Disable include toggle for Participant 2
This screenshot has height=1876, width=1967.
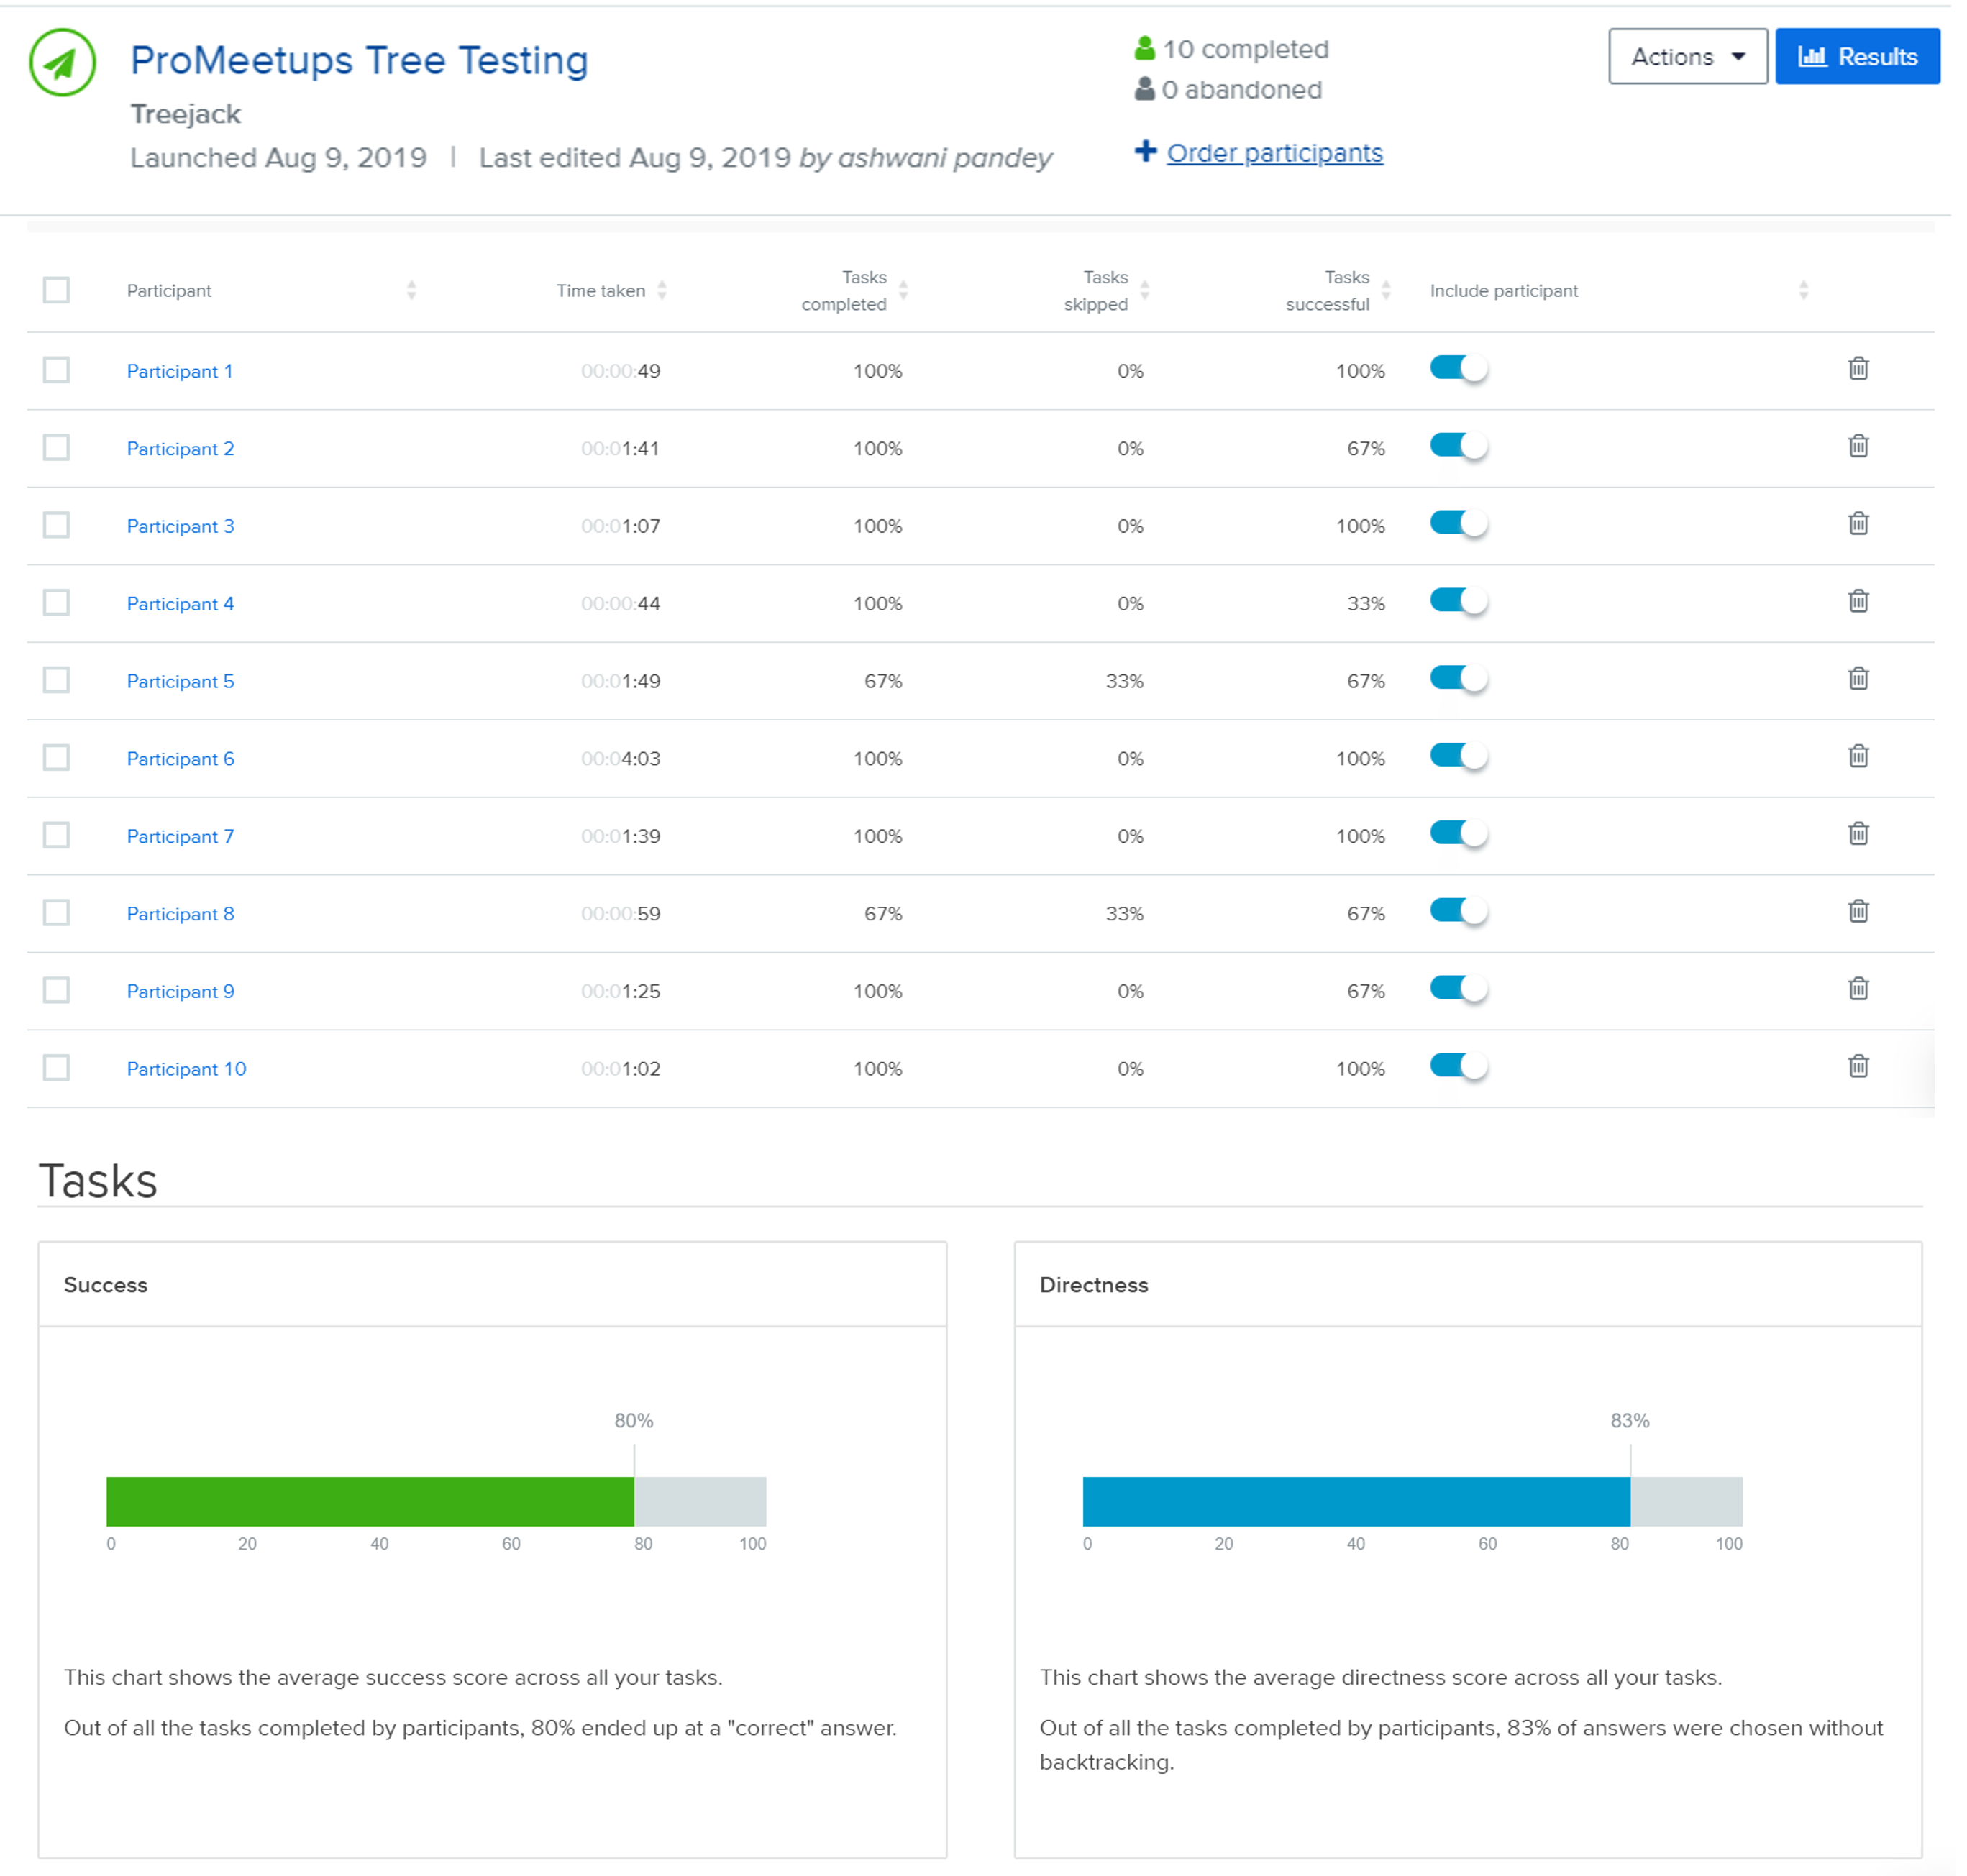1458,446
